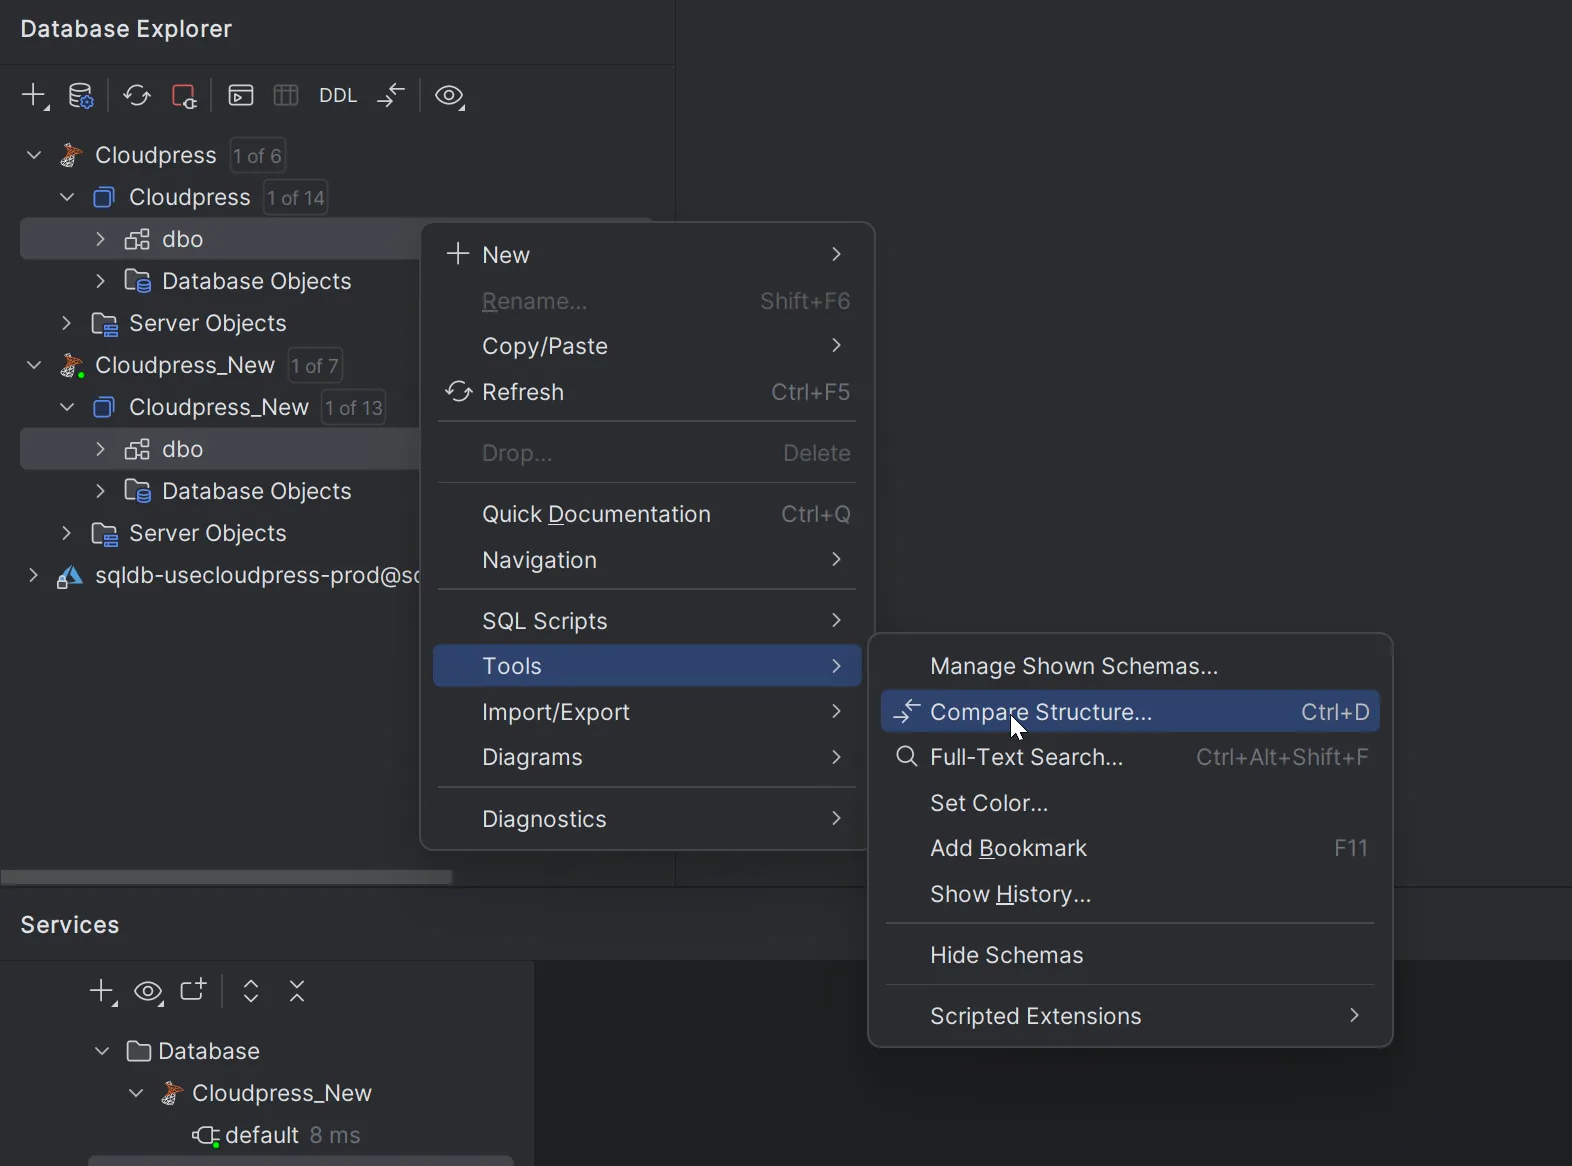Click Collapse All icon in Services toolbar
1572x1166 pixels.
point(297,991)
